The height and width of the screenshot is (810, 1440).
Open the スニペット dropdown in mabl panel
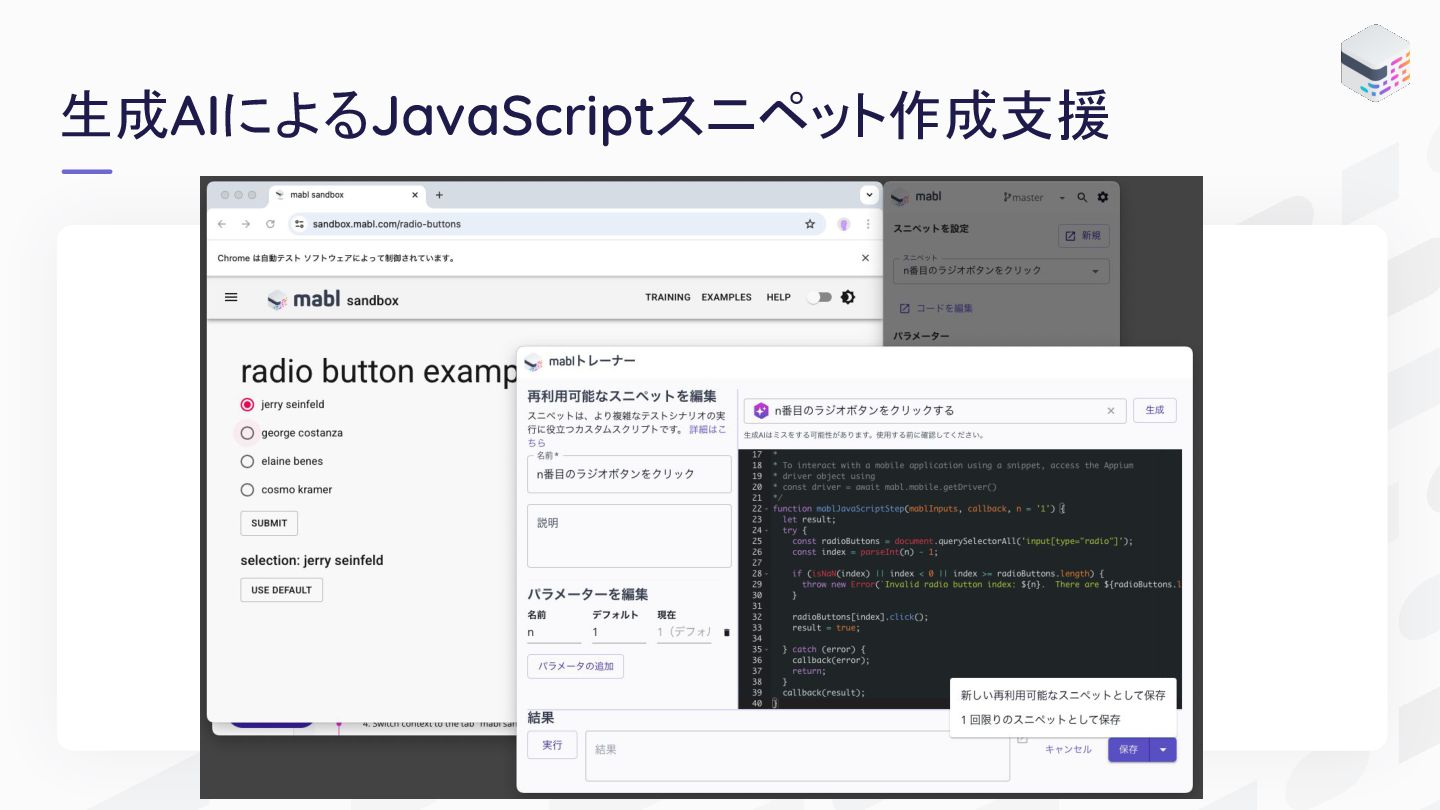coord(1001,271)
